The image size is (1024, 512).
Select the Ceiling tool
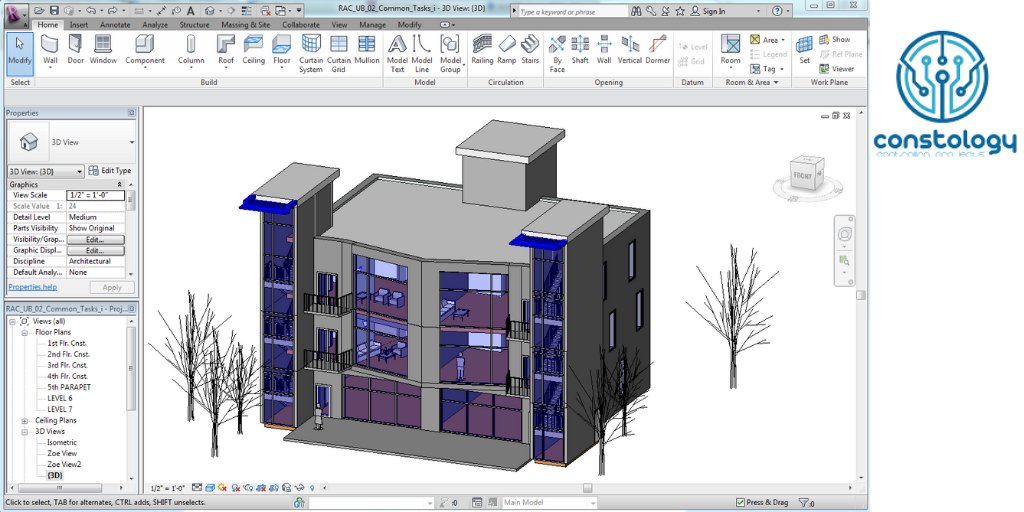coord(253,51)
